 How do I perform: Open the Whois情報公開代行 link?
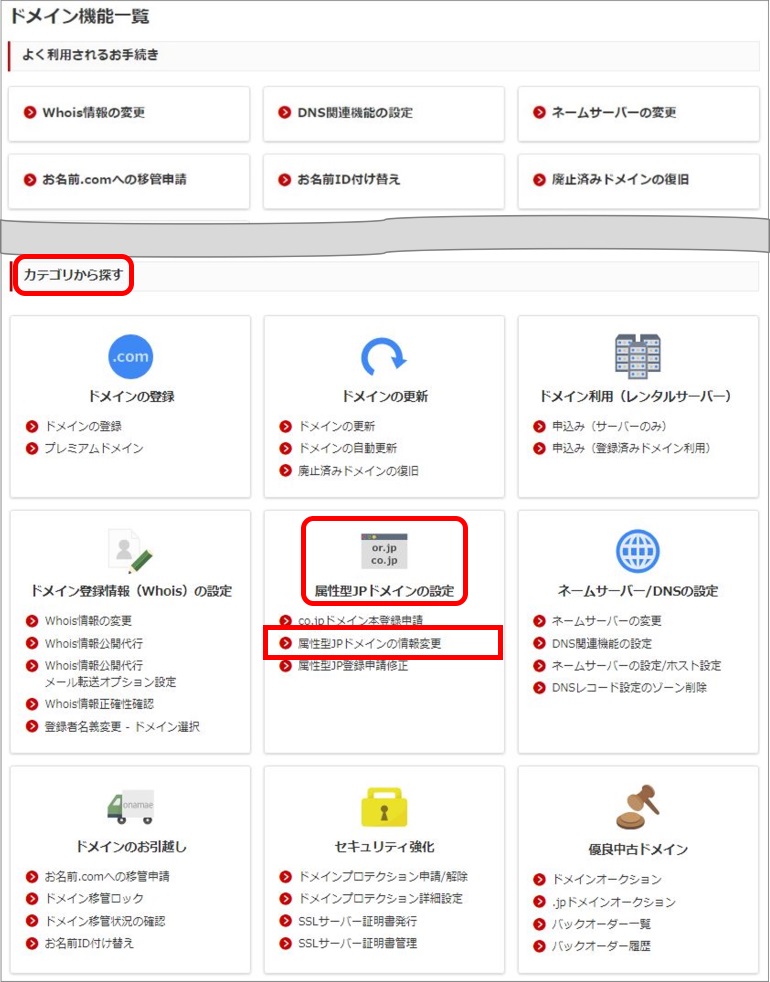click(x=93, y=643)
